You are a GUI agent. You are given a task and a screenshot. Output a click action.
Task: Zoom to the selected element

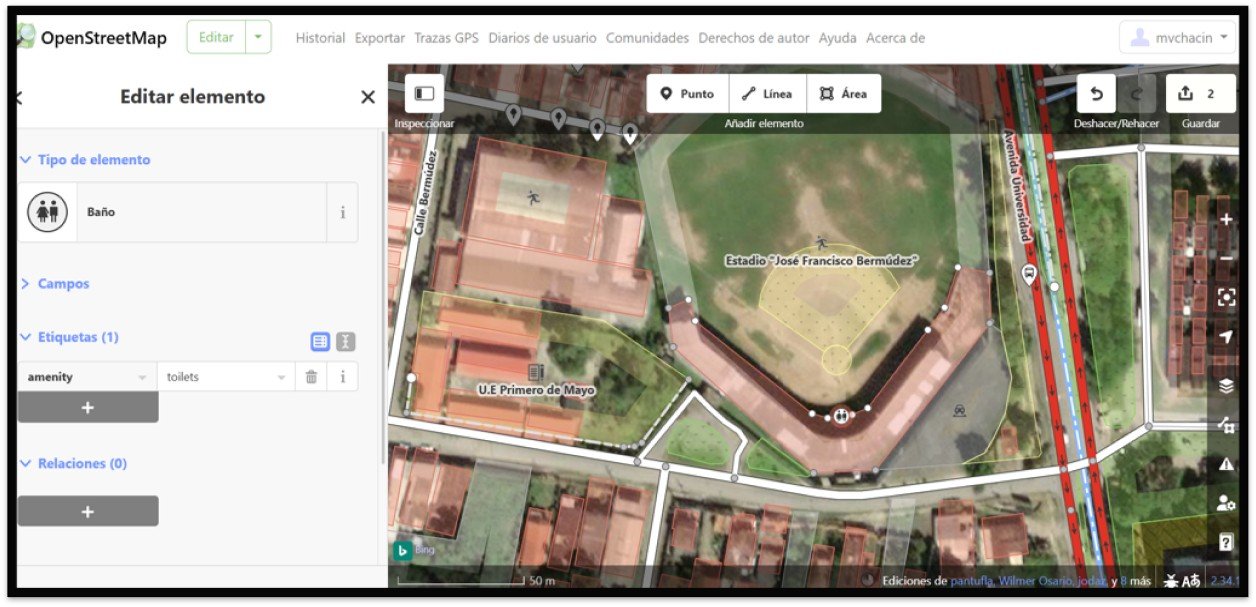[x=1226, y=297]
